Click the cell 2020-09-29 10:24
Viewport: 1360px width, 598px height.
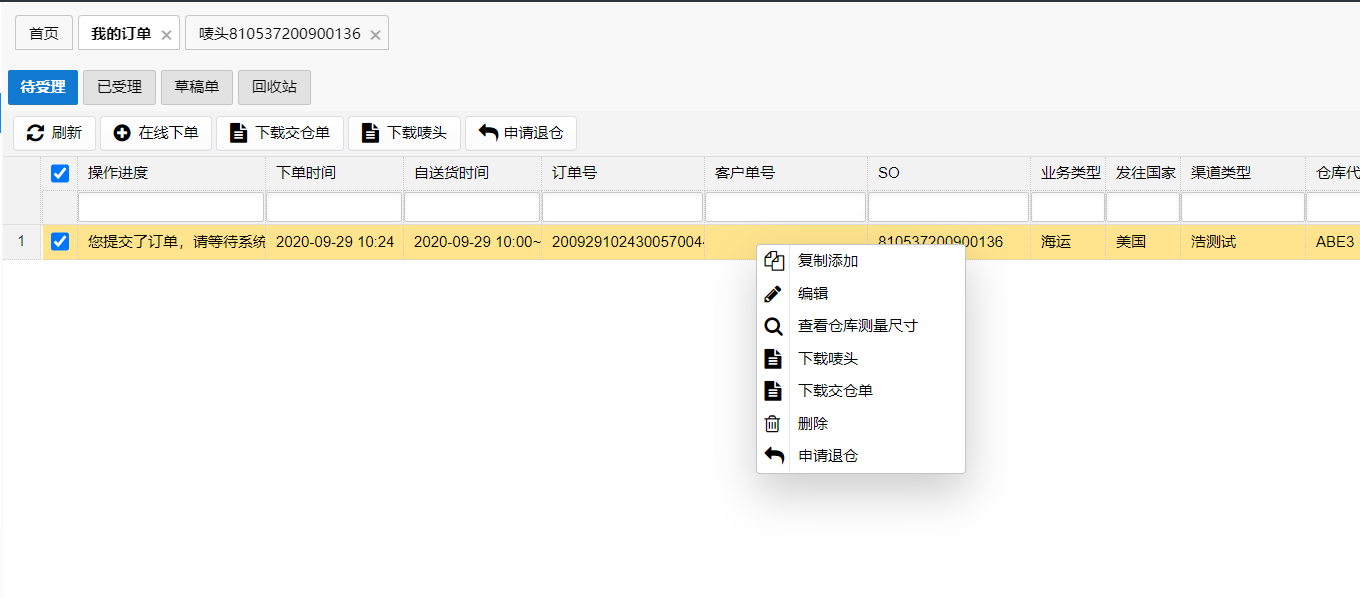(x=334, y=242)
